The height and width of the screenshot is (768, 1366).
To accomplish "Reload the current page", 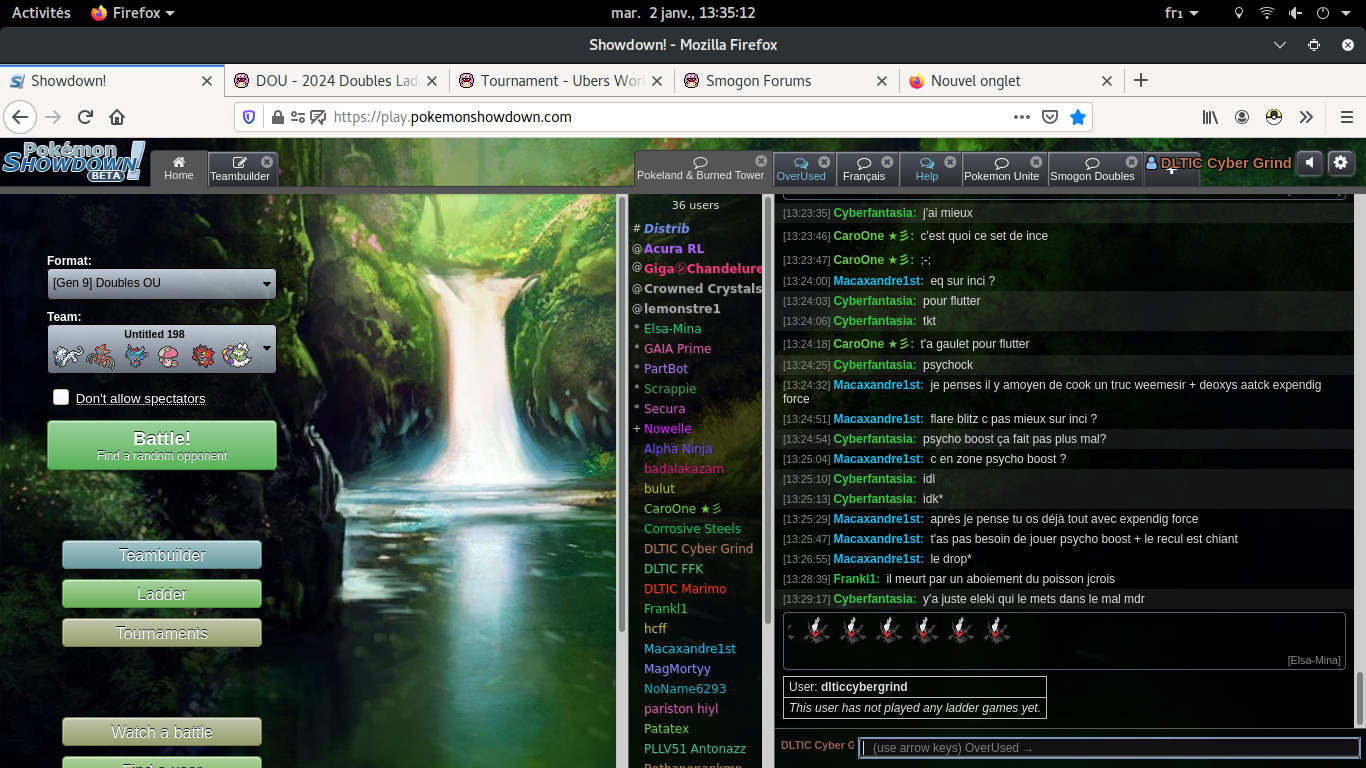I will [86, 117].
